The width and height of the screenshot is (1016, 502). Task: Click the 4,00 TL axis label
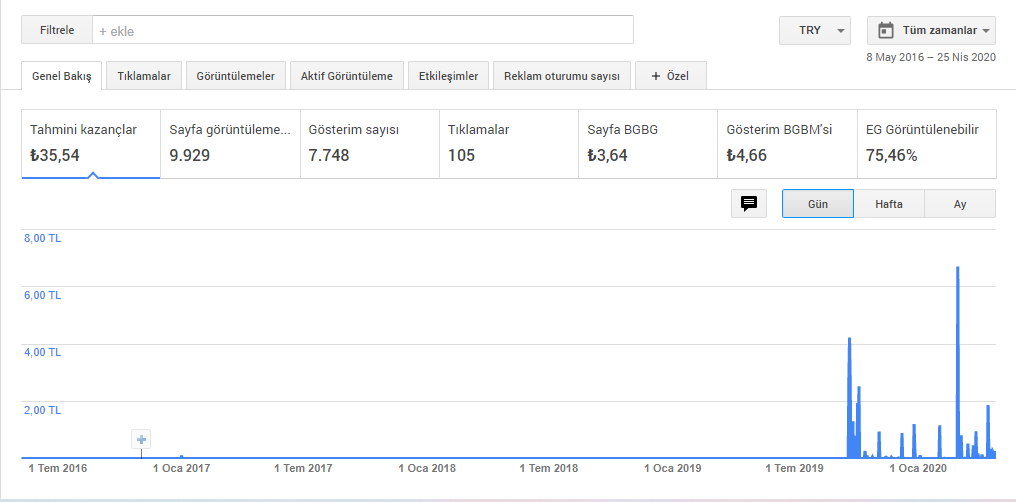click(43, 352)
